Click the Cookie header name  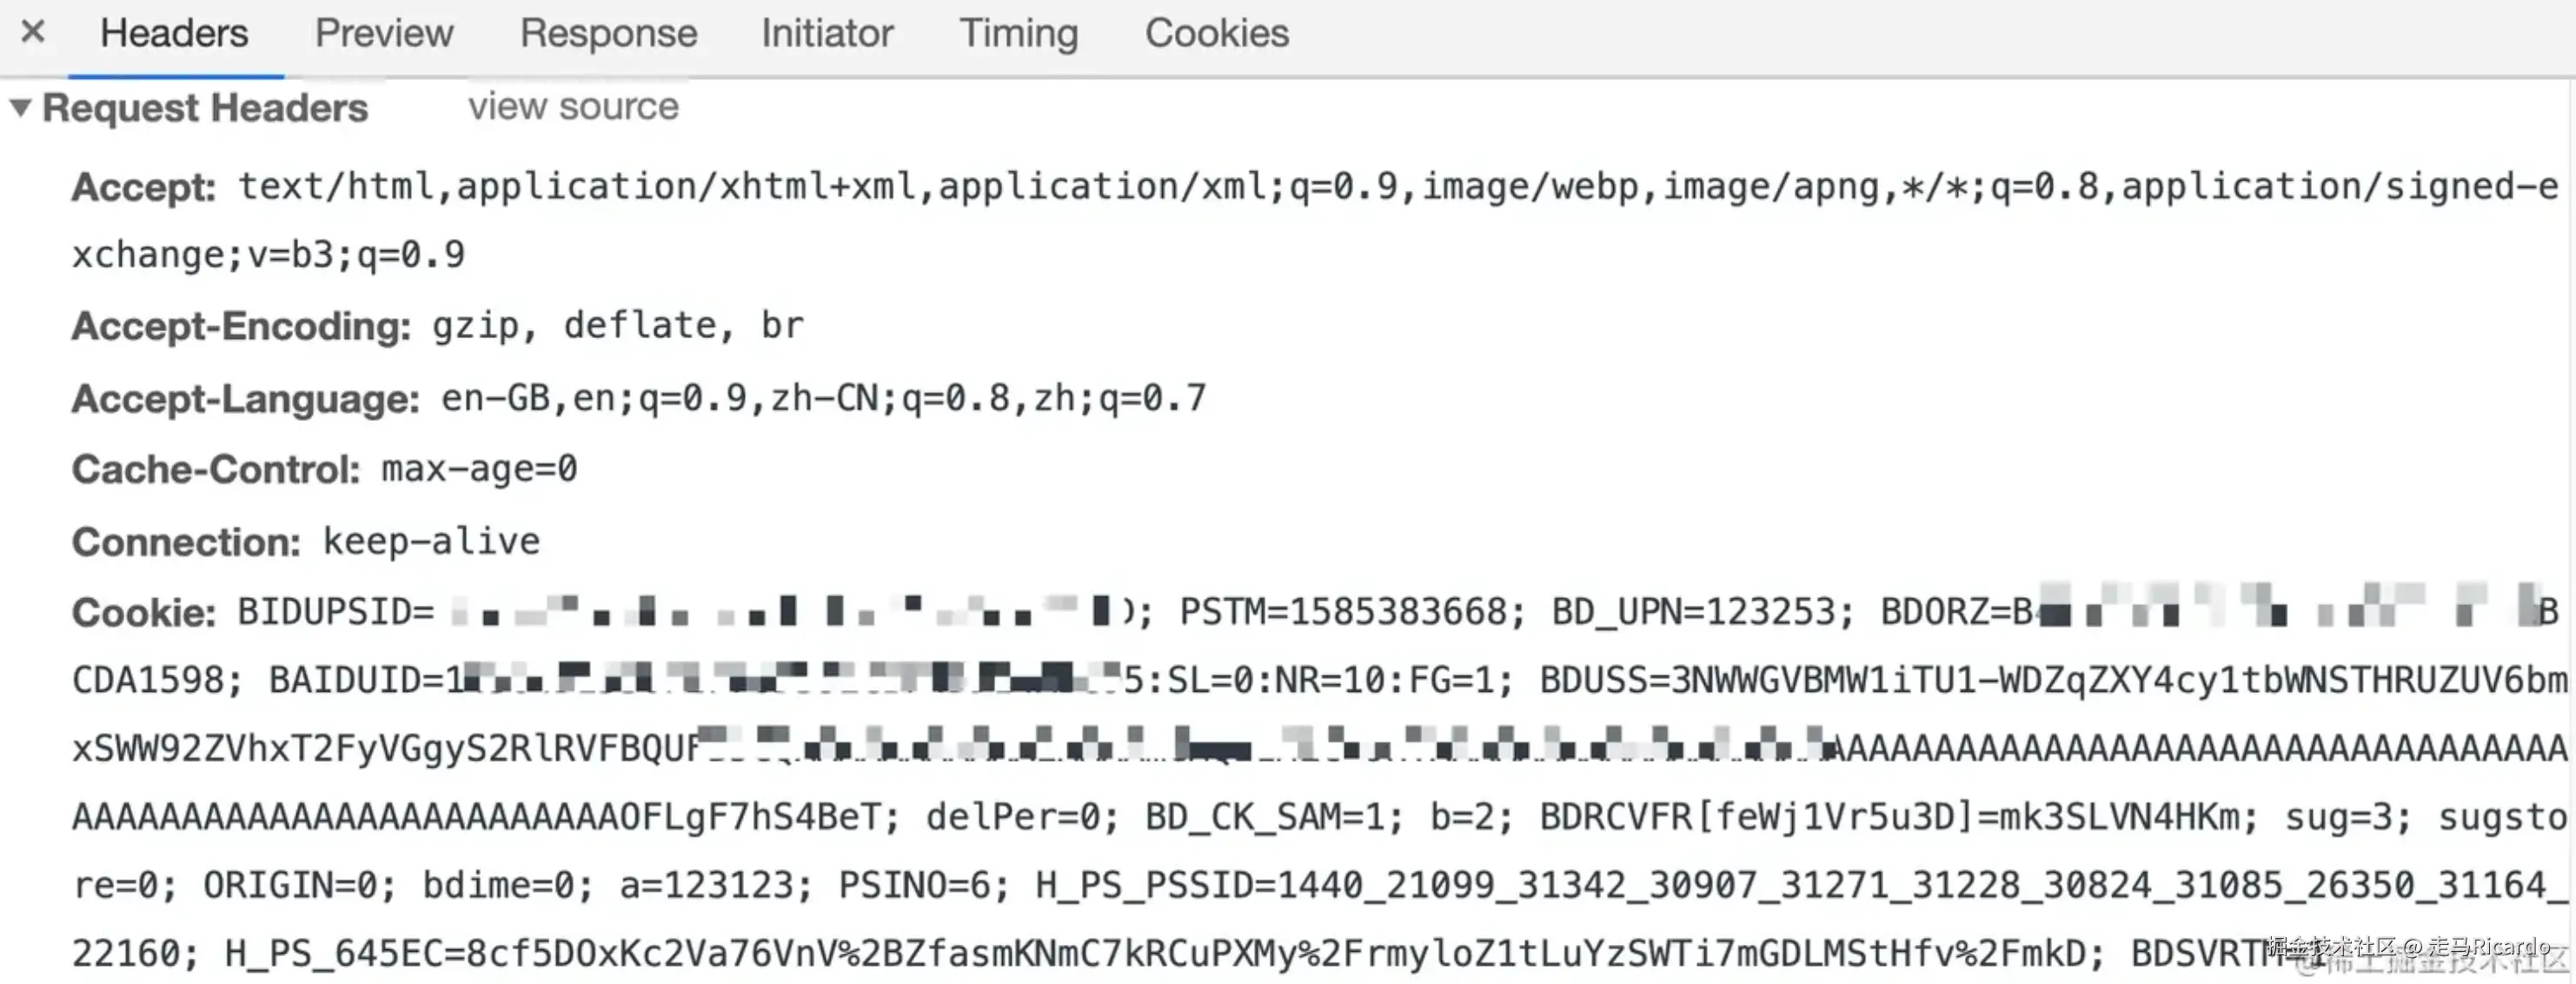[x=144, y=612]
